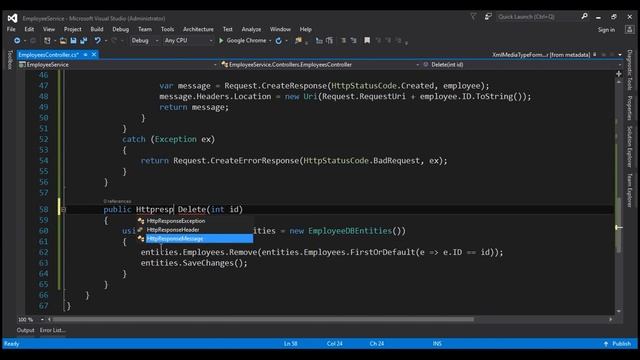Close the EmployeesController.cs tab
This screenshot has width=640, height=360.
(x=94, y=54)
